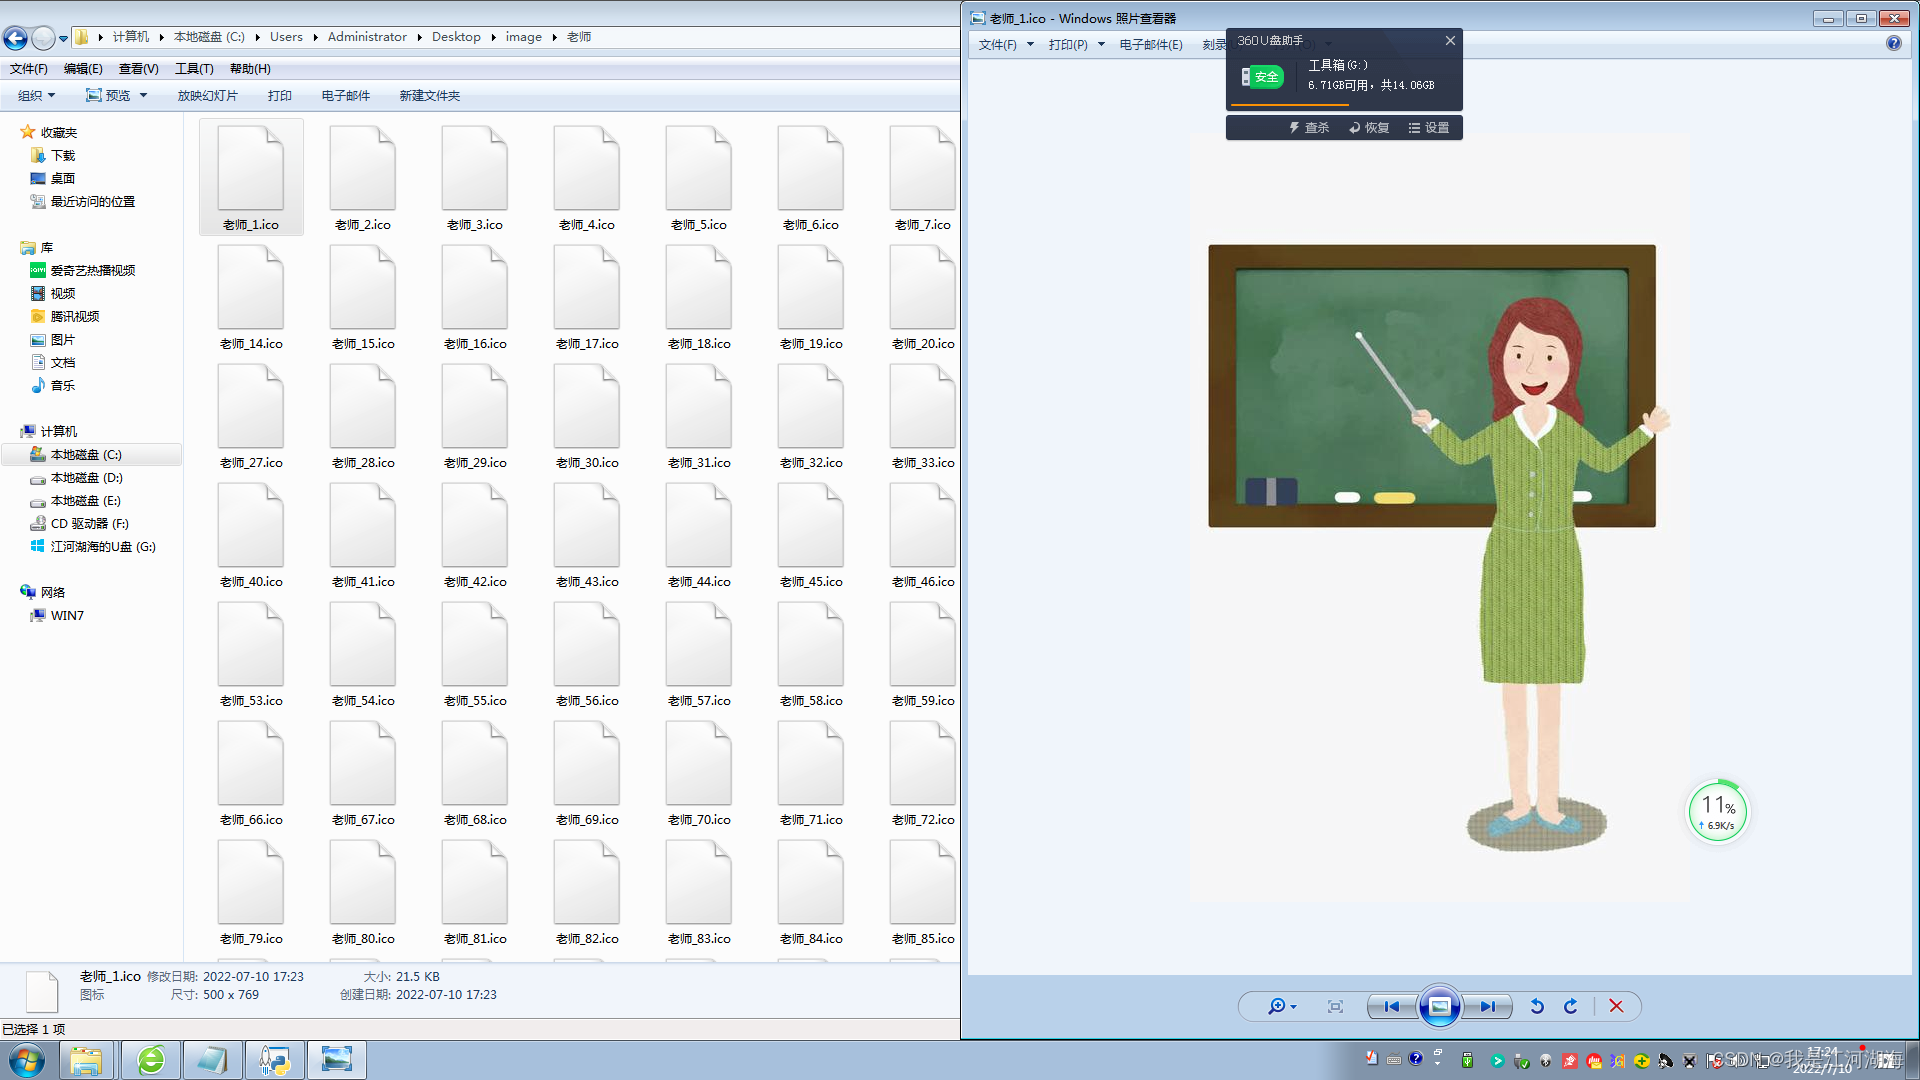The width and height of the screenshot is (1920, 1080).
Task: Click the actual size fit icon
Action: [1335, 1007]
